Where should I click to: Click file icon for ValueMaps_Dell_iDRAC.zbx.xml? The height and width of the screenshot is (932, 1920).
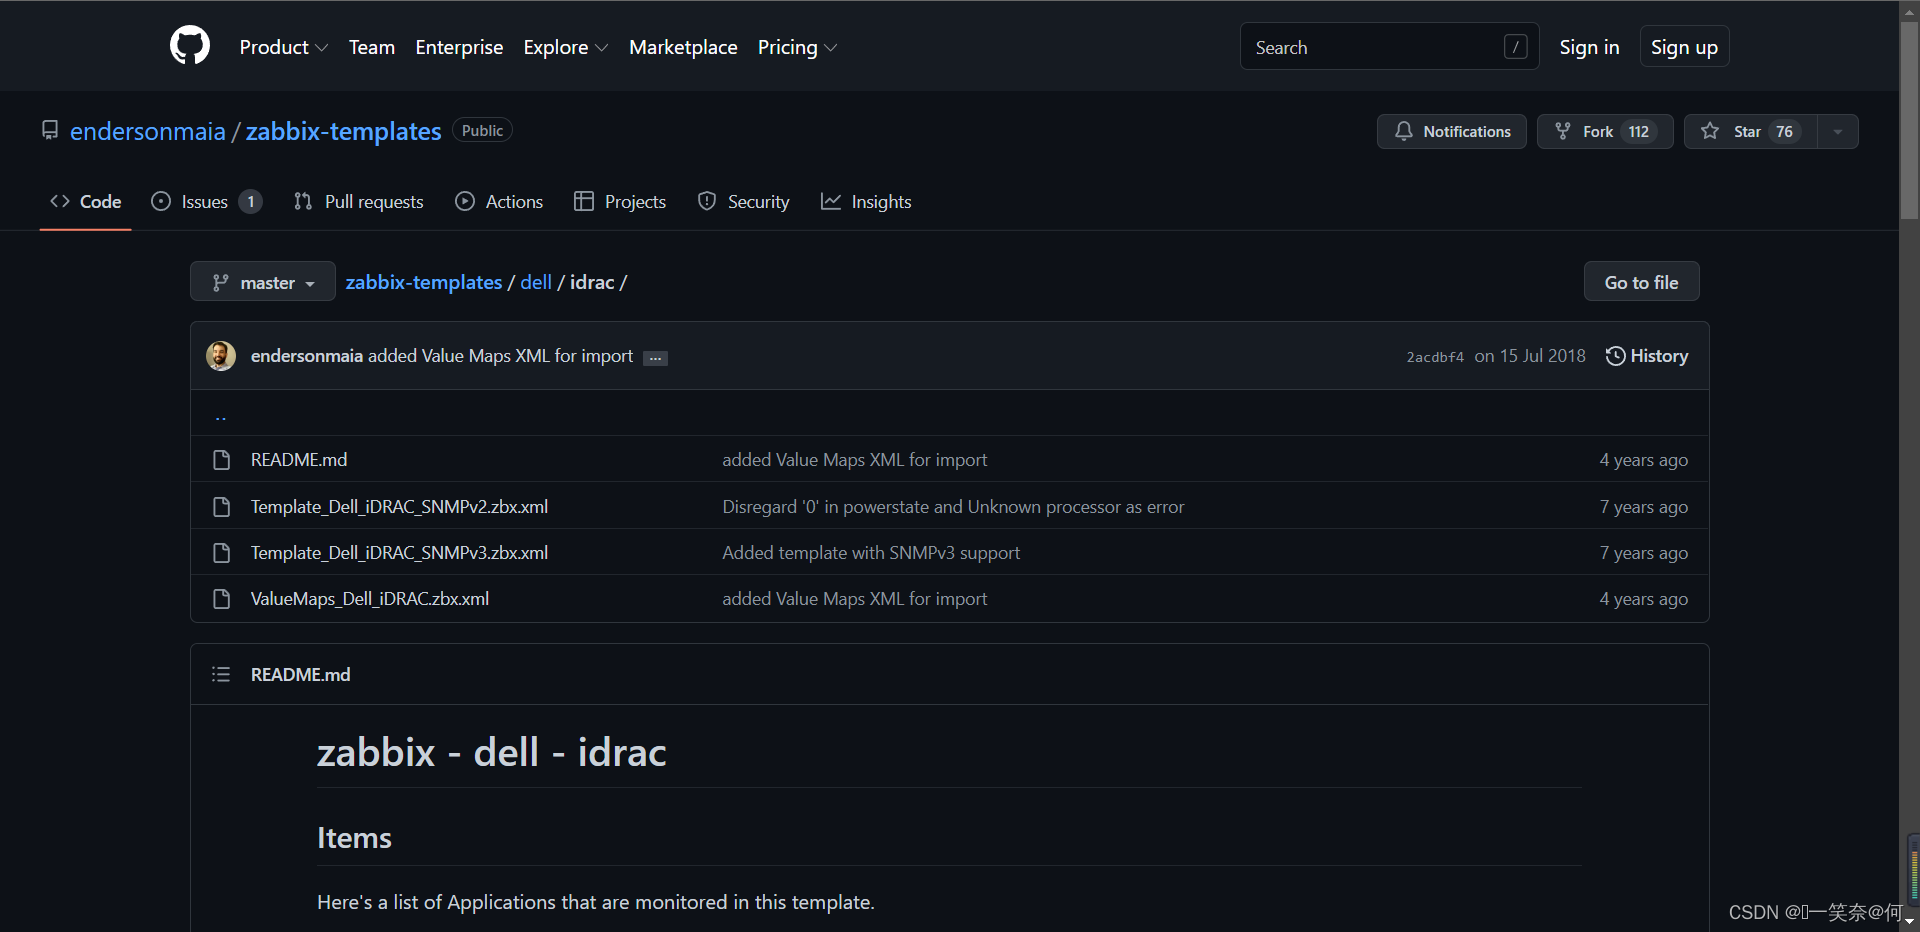(x=222, y=598)
